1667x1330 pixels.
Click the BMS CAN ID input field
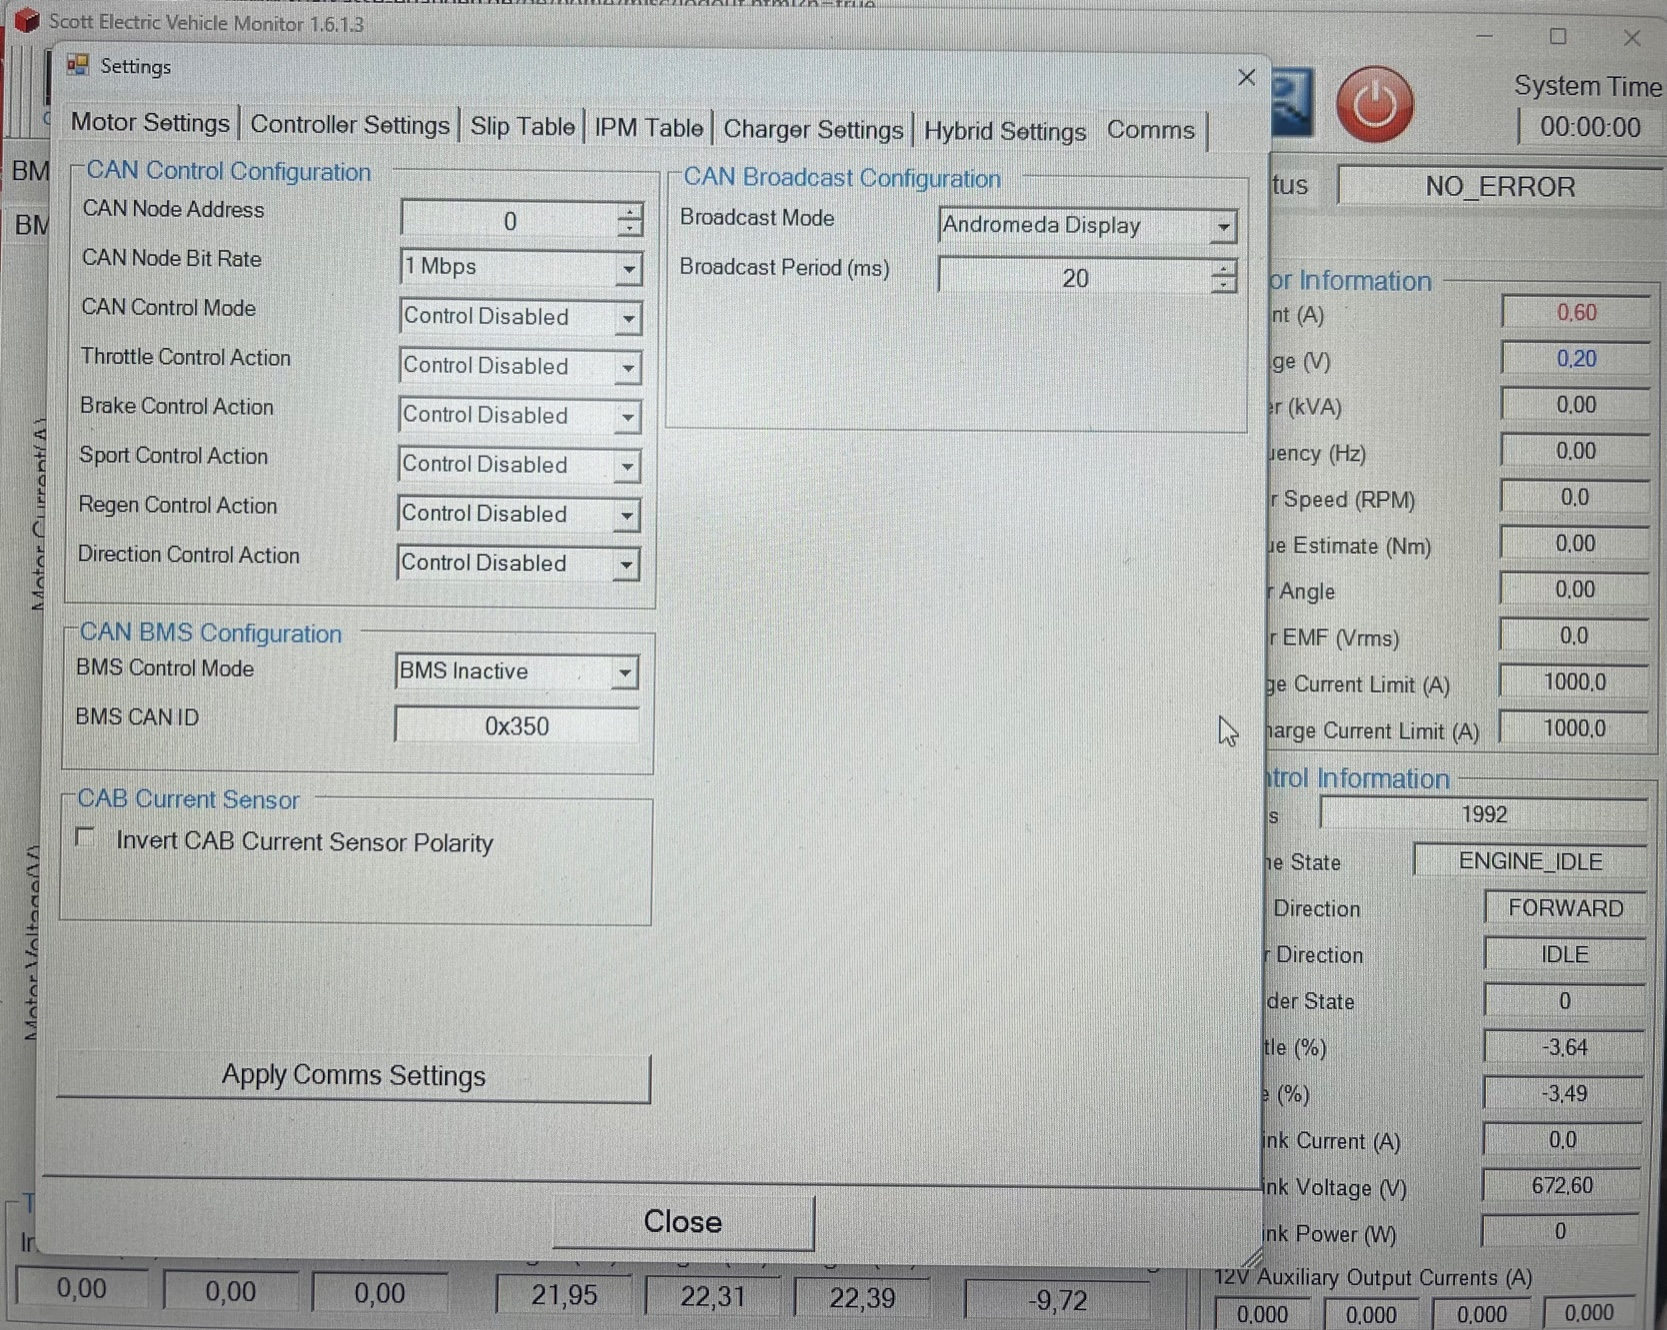tap(516, 726)
